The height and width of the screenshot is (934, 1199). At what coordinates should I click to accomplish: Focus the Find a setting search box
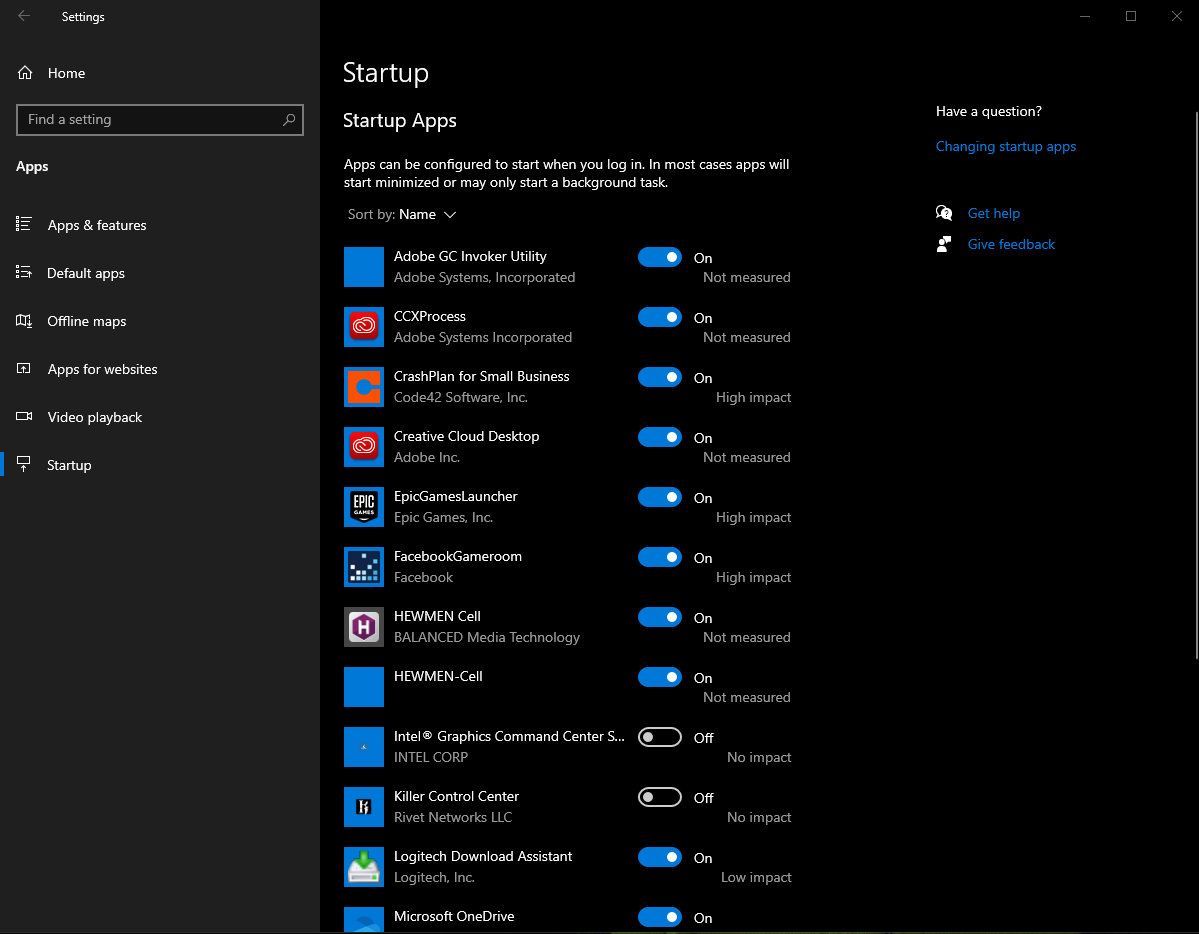coord(160,119)
